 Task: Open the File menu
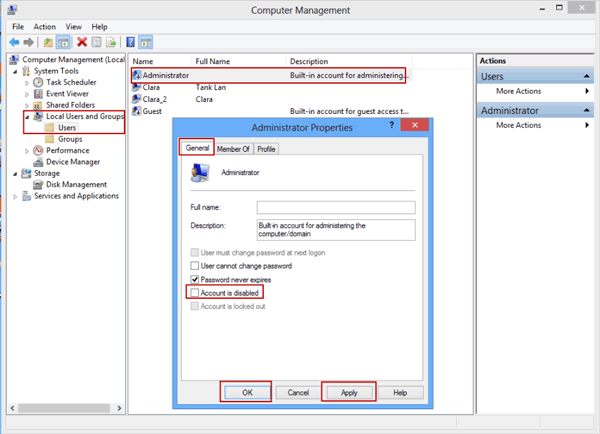click(x=18, y=26)
